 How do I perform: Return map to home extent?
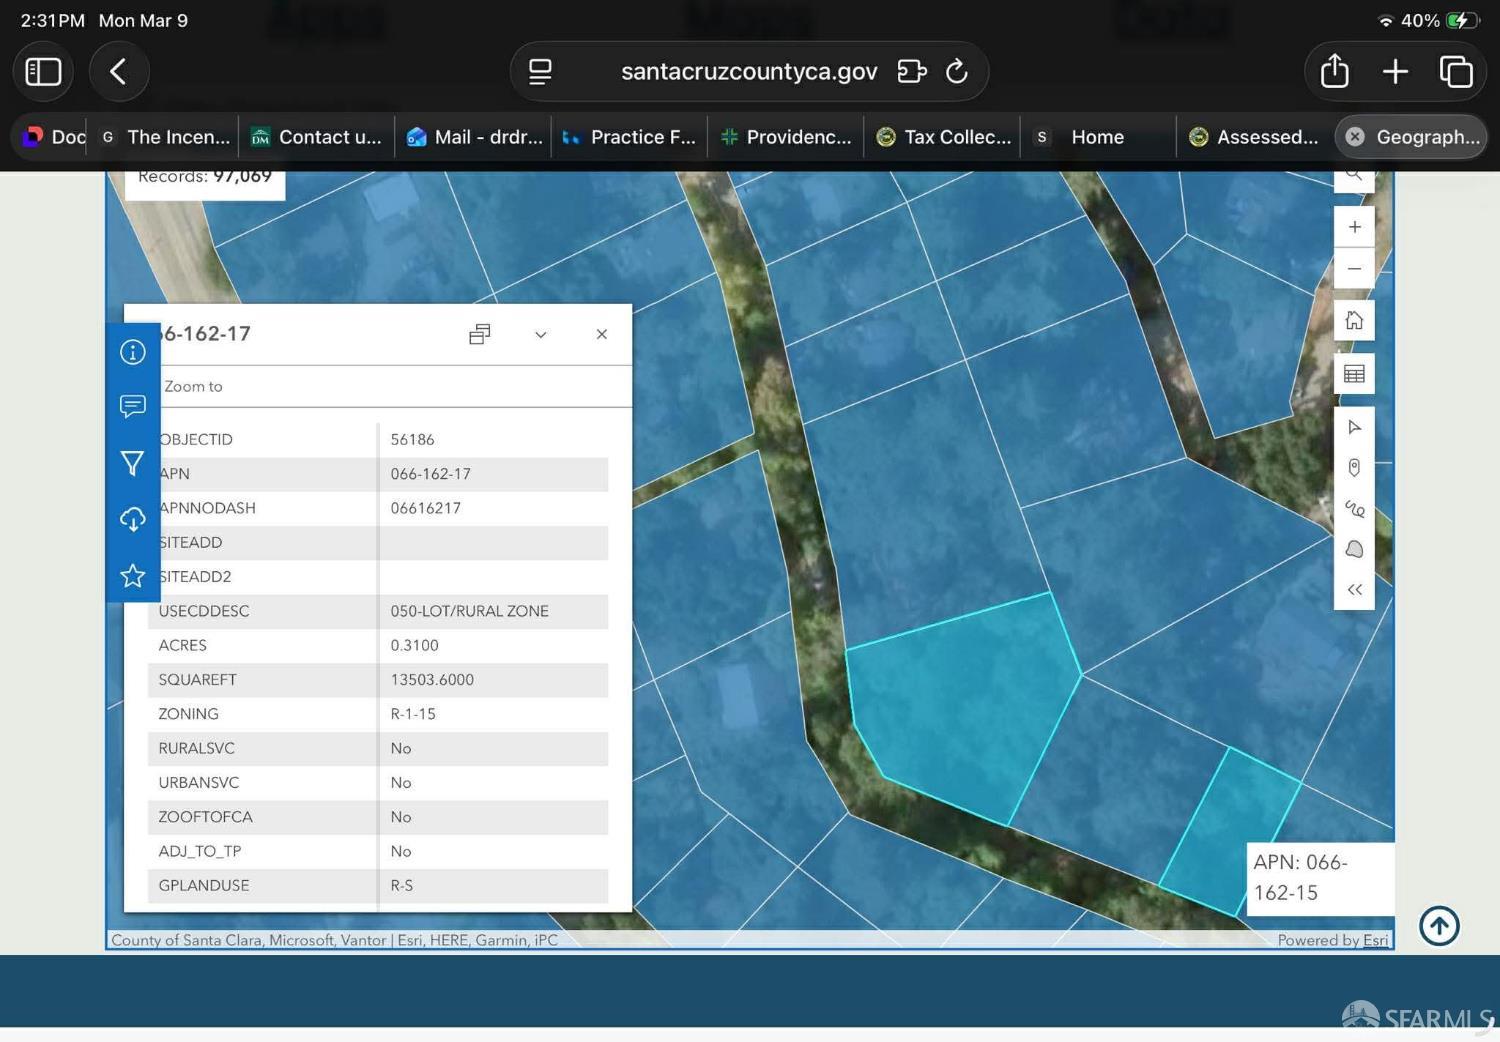pos(1354,321)
